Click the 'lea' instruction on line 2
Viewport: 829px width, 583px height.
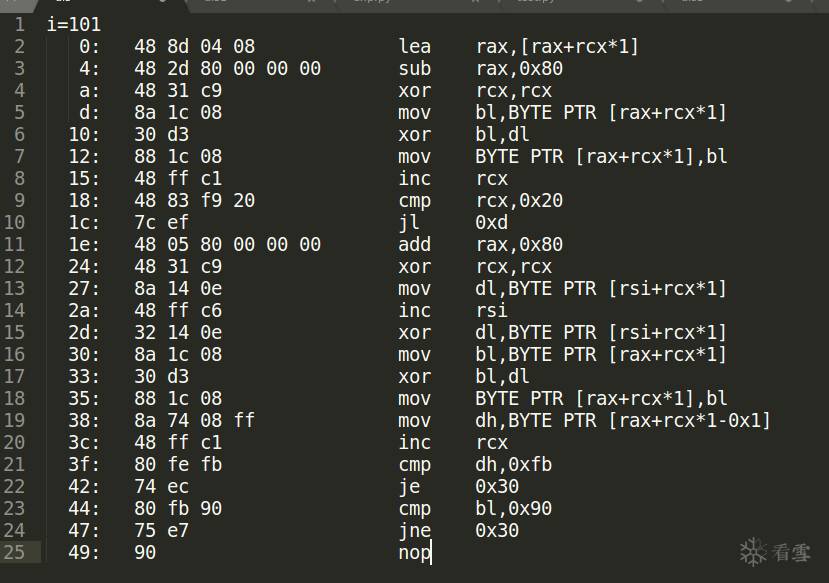coord(414,46)
